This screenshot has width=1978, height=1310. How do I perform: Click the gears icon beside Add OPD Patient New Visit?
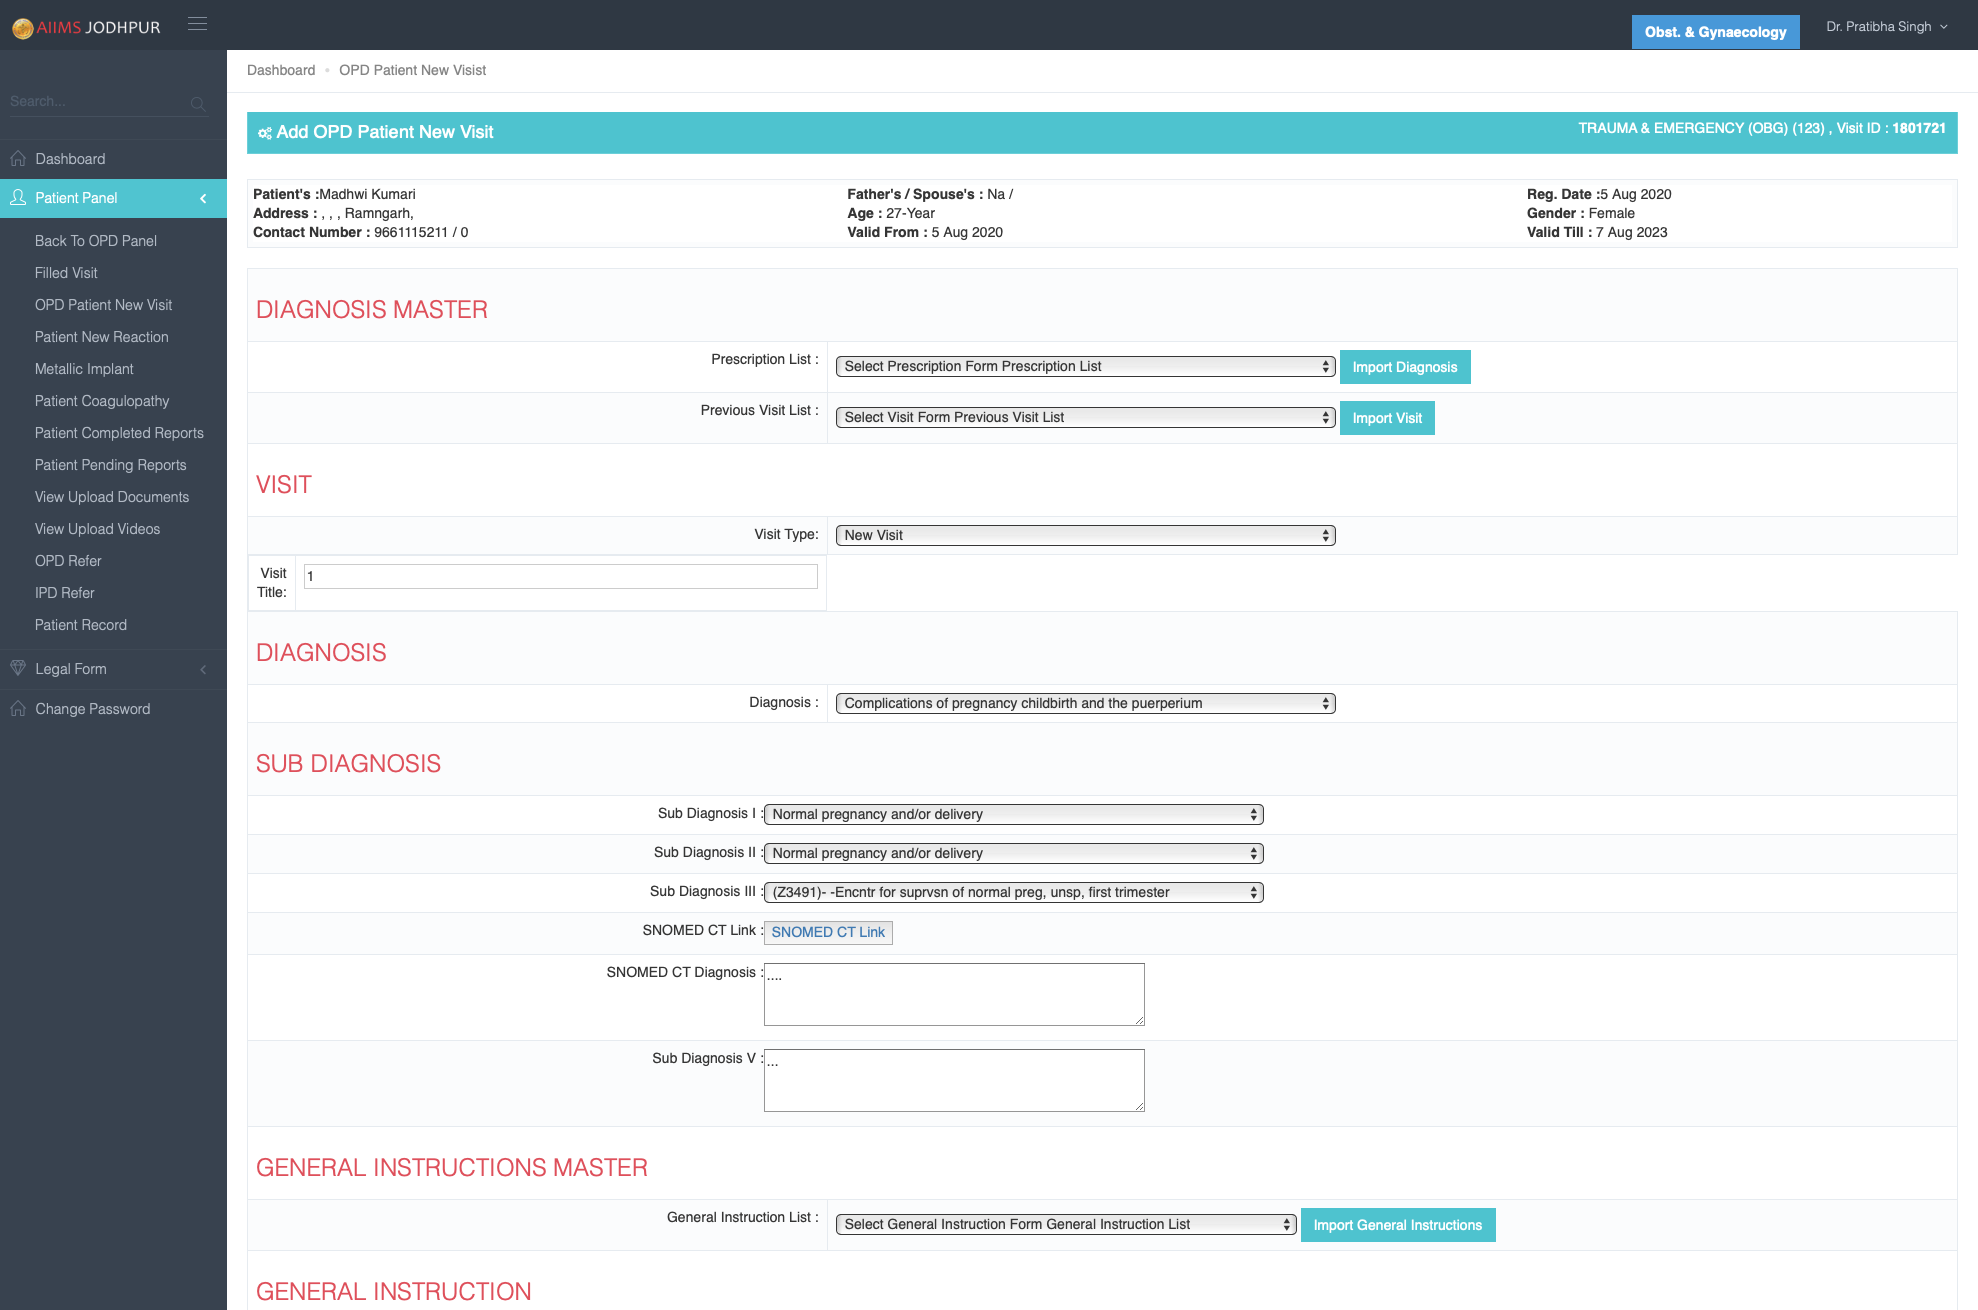(x=265, y=133)
